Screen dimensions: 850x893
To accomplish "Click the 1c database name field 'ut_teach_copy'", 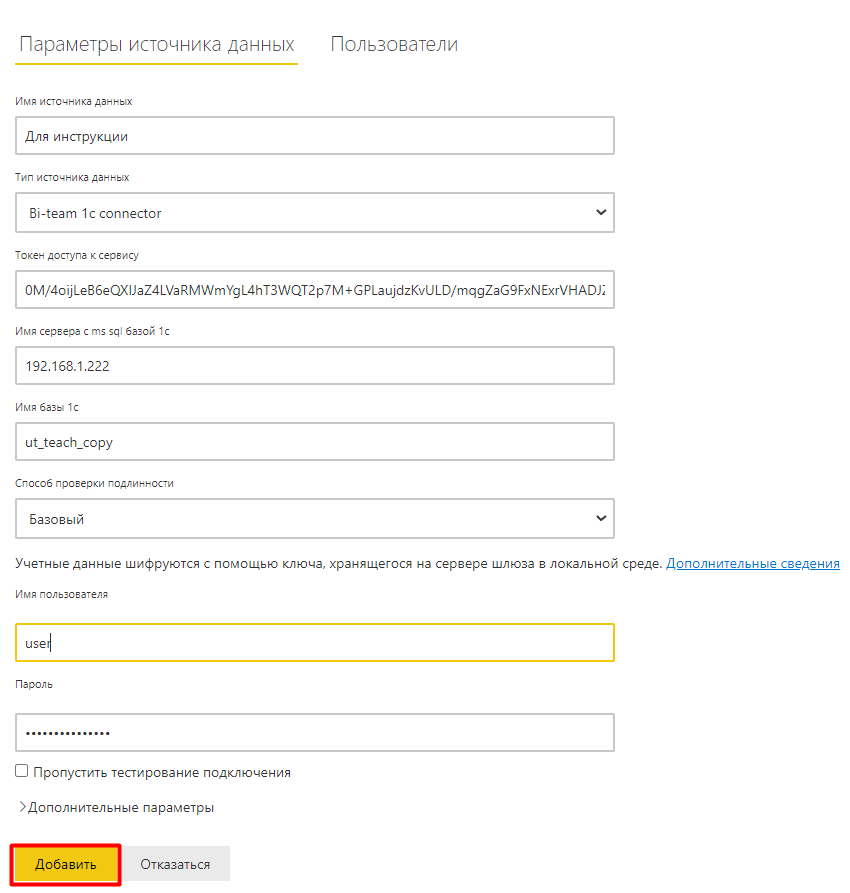I will pyautogui.click(x=315, y=442).
